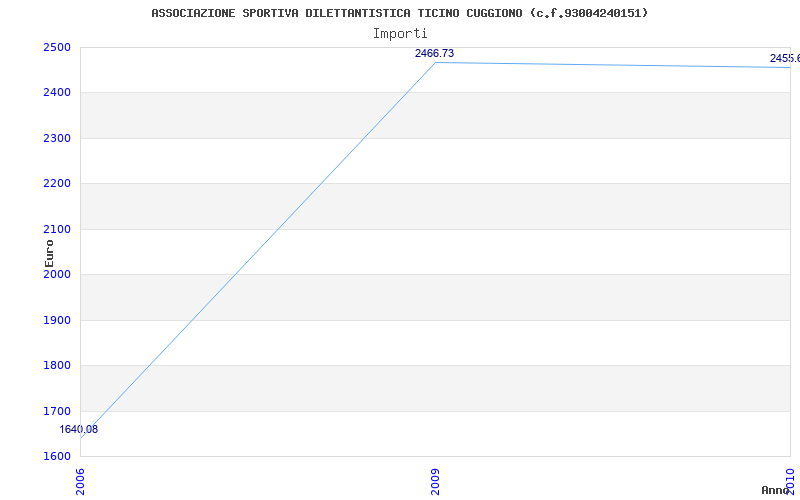Click the 2100 y-axis tick label
The height and width of the screenshot is (500, 800).
[57, 229]
